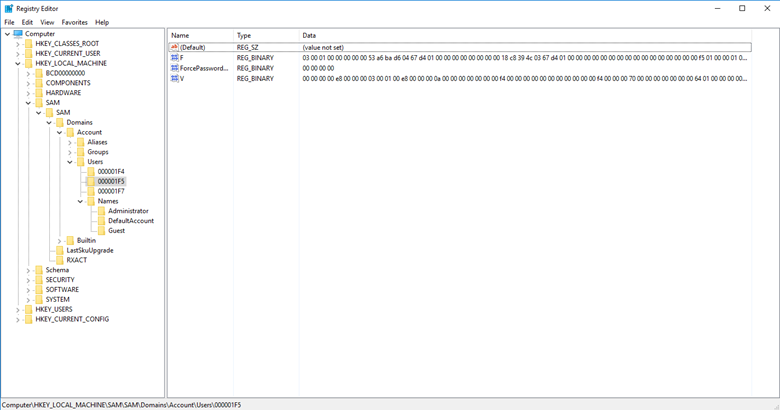Image resolution: width=780 pixels, height=410 pixels.
Task: Sort values by Type column header
Action: tap(266, 35)
